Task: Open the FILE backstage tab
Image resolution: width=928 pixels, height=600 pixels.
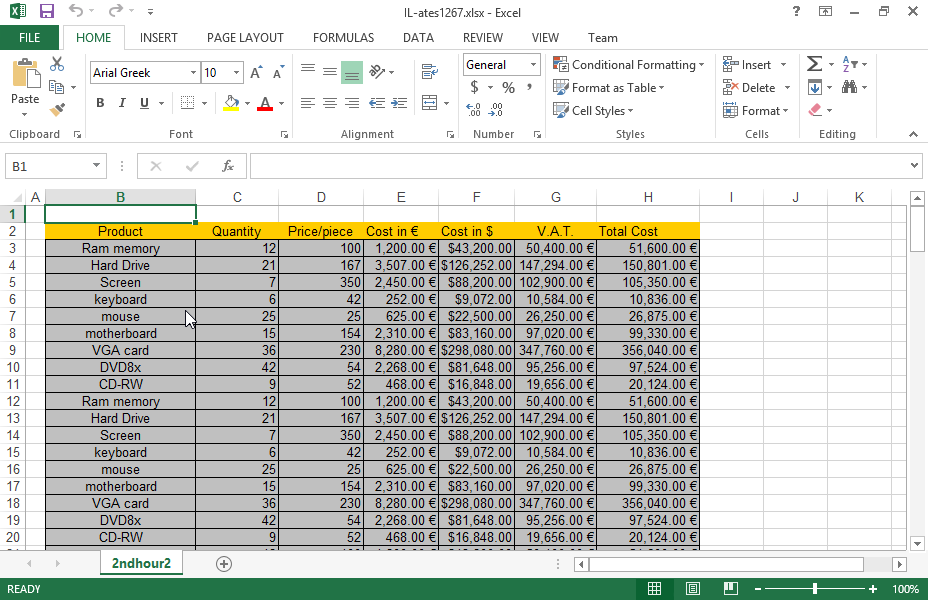Action: 30,38
